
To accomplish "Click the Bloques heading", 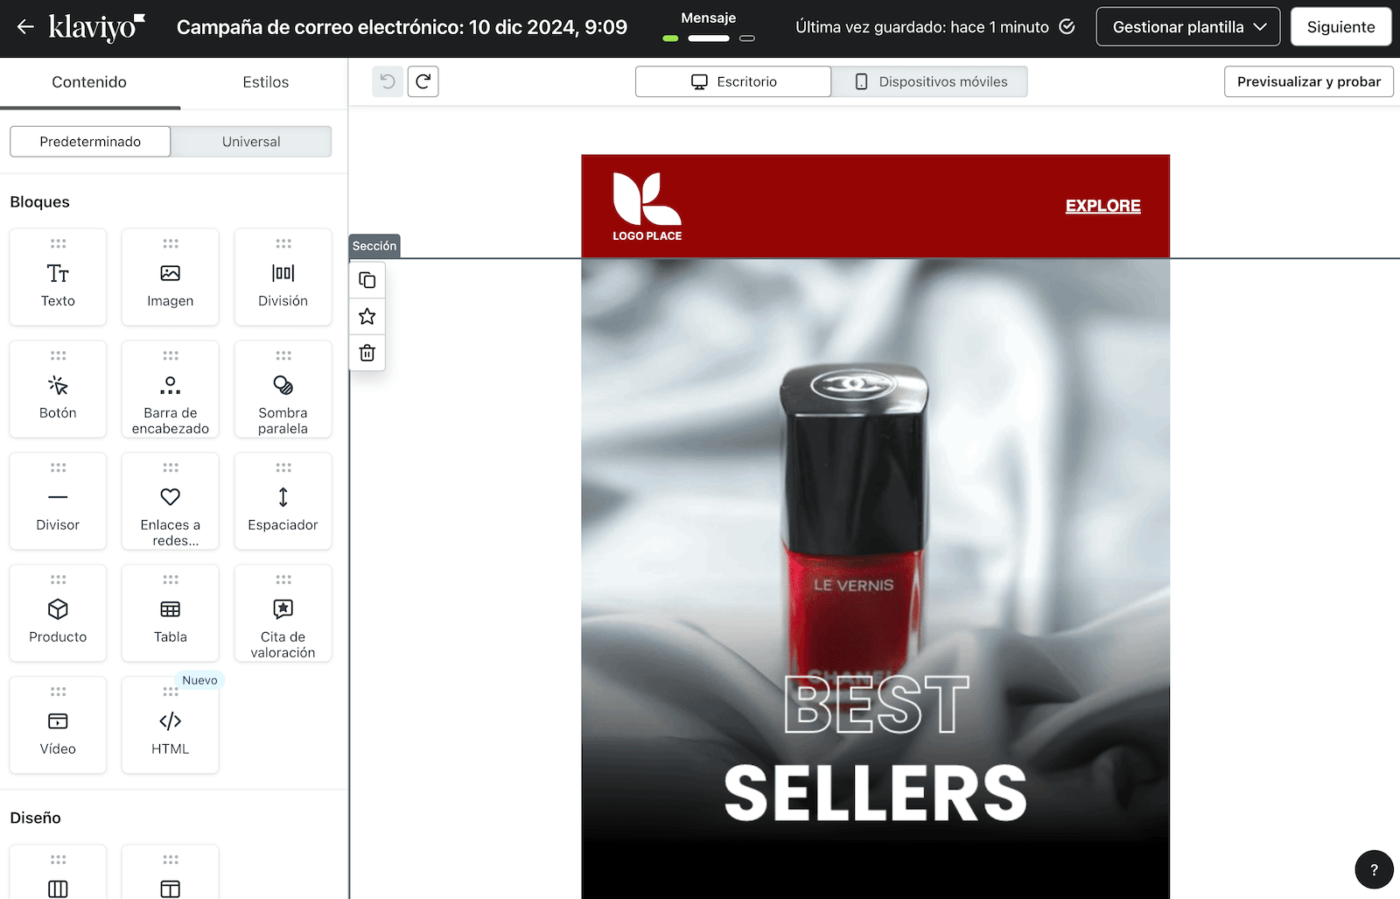I will 40,202.
